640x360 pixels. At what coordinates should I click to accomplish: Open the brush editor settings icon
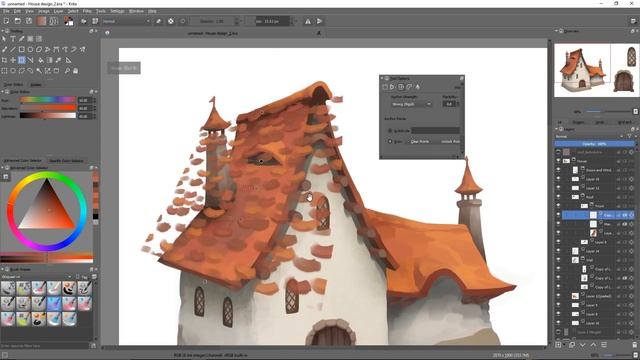[x=84, y=21]
